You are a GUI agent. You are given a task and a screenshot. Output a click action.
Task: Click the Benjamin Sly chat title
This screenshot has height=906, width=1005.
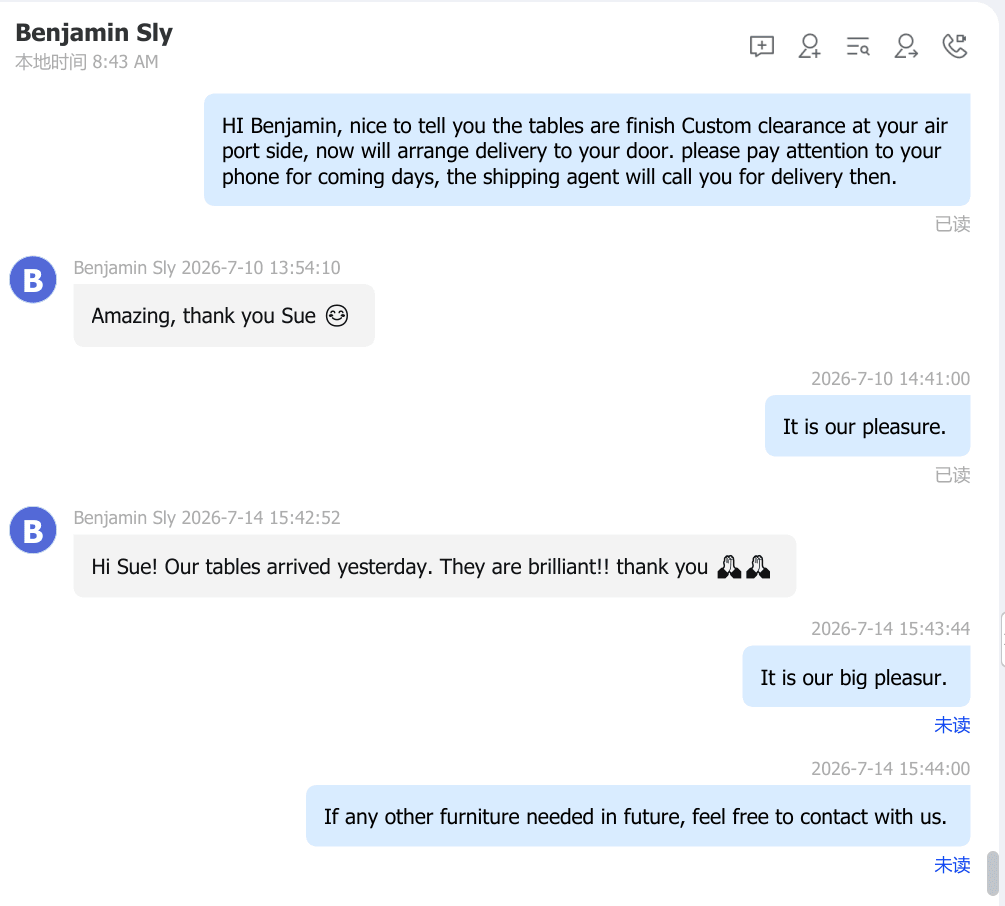click(x=94, y=32)
